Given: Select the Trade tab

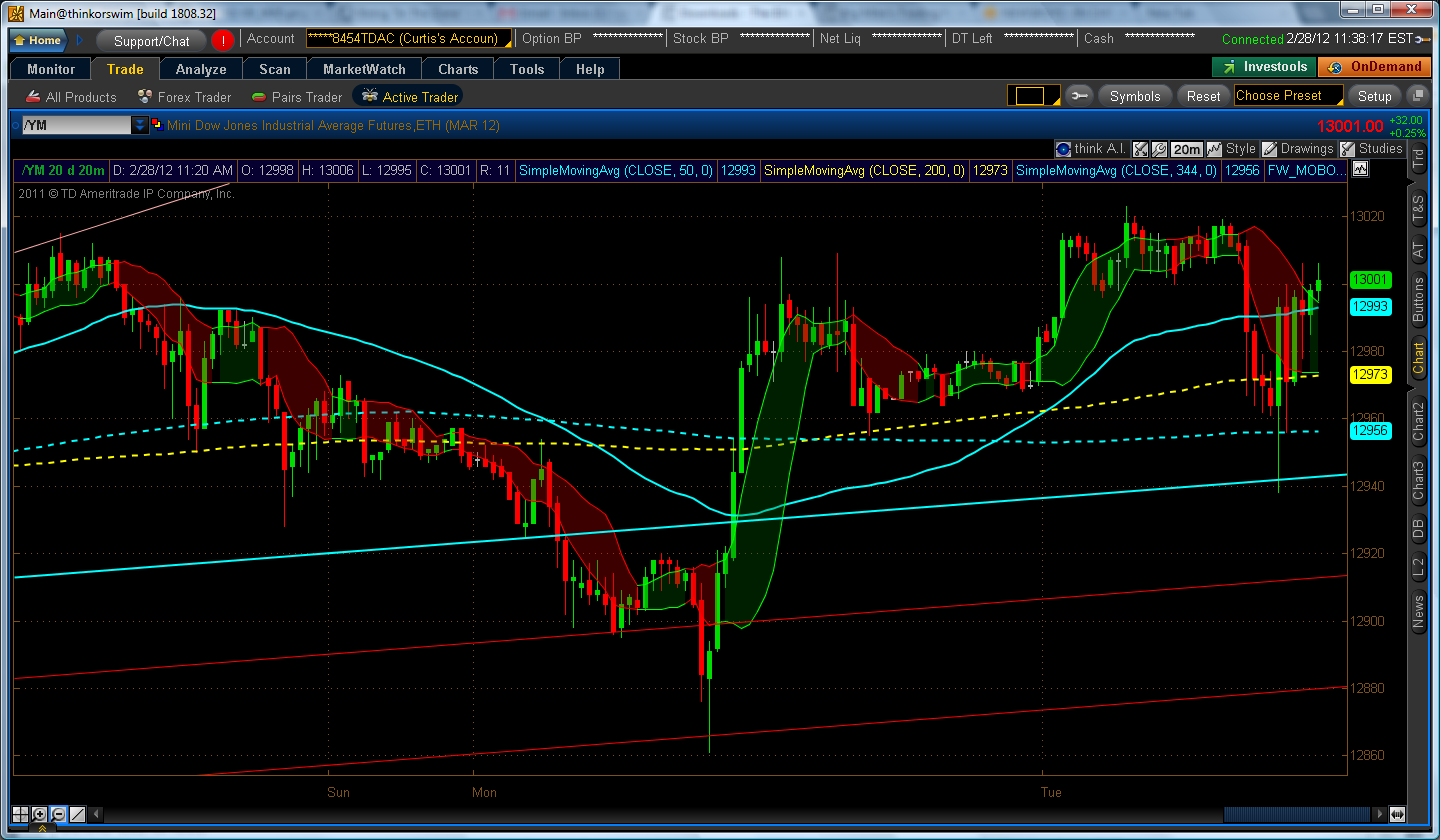Looking at the screenshot, I should click(125, 69).
